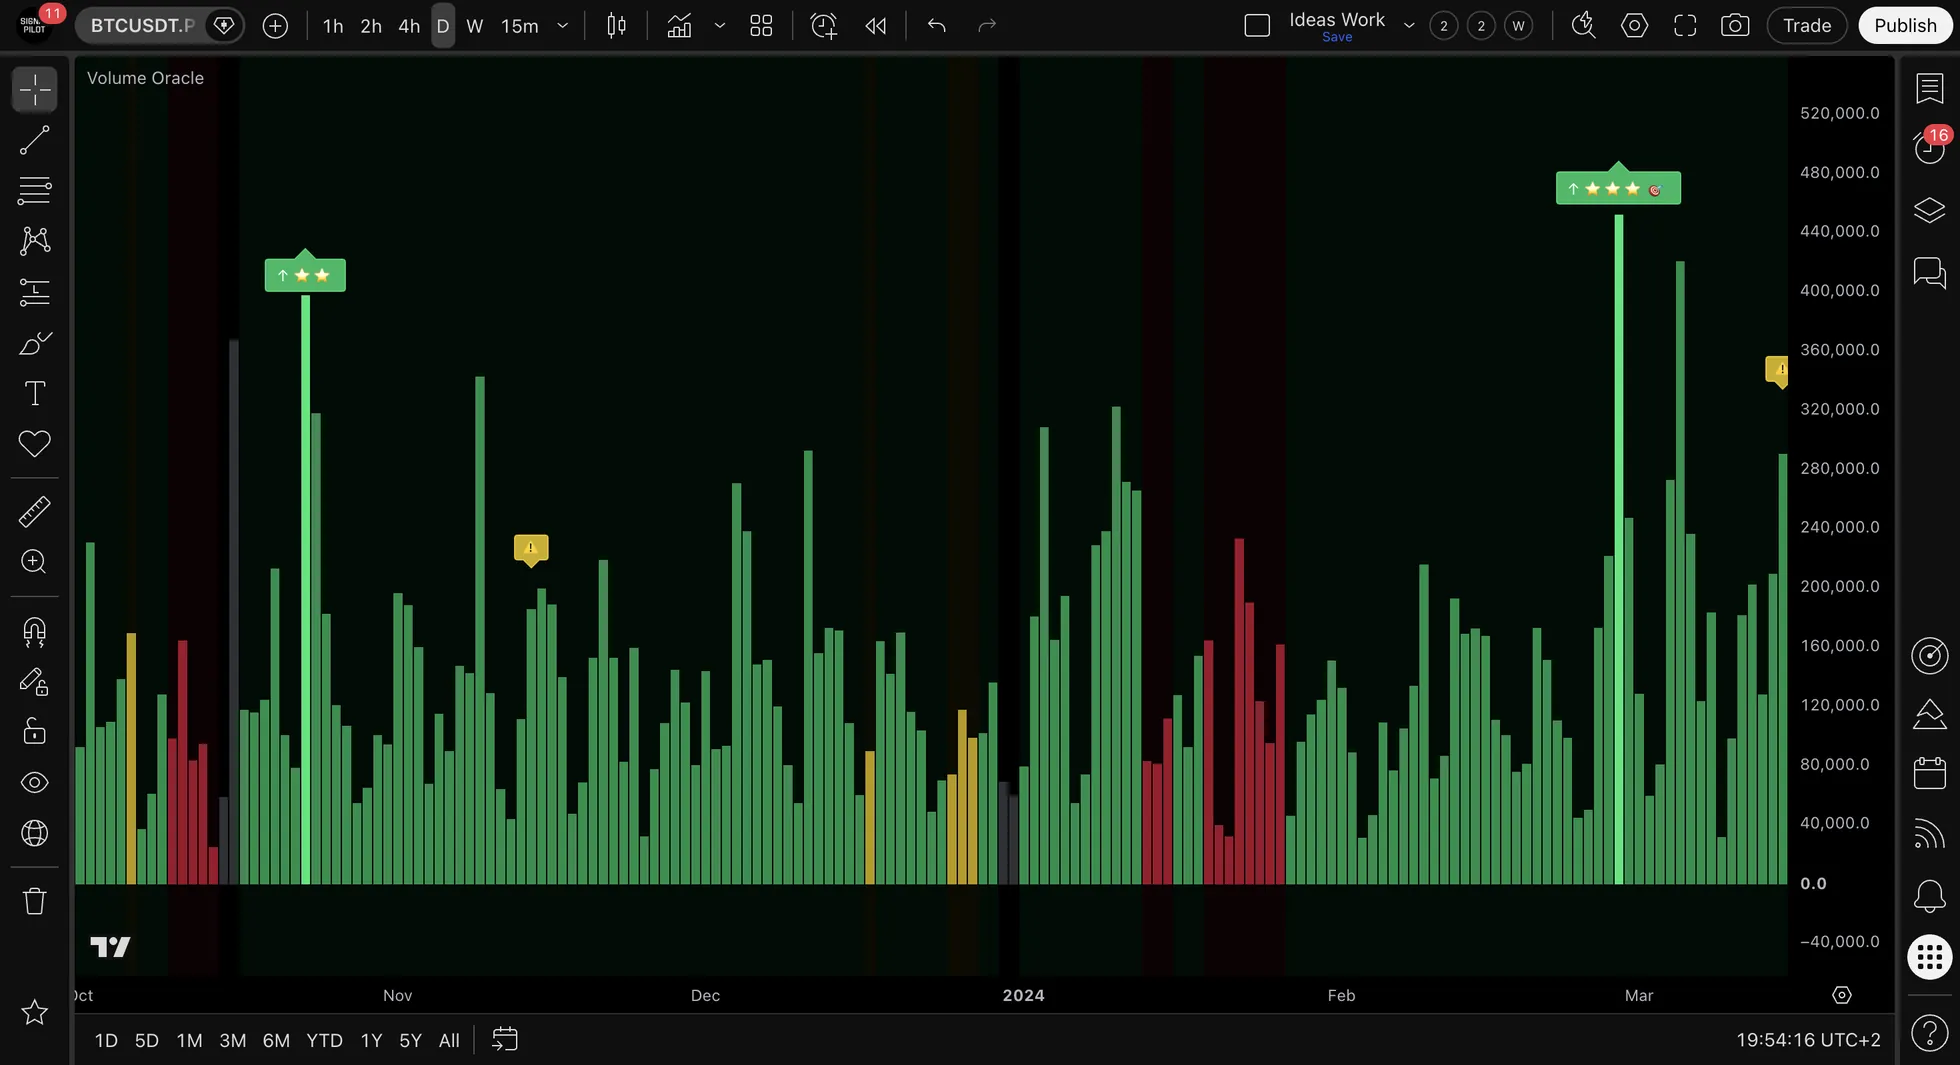Open the layout grid selector
Image resolution: width=1960 pixels, height=1065 pixels.
761,26
